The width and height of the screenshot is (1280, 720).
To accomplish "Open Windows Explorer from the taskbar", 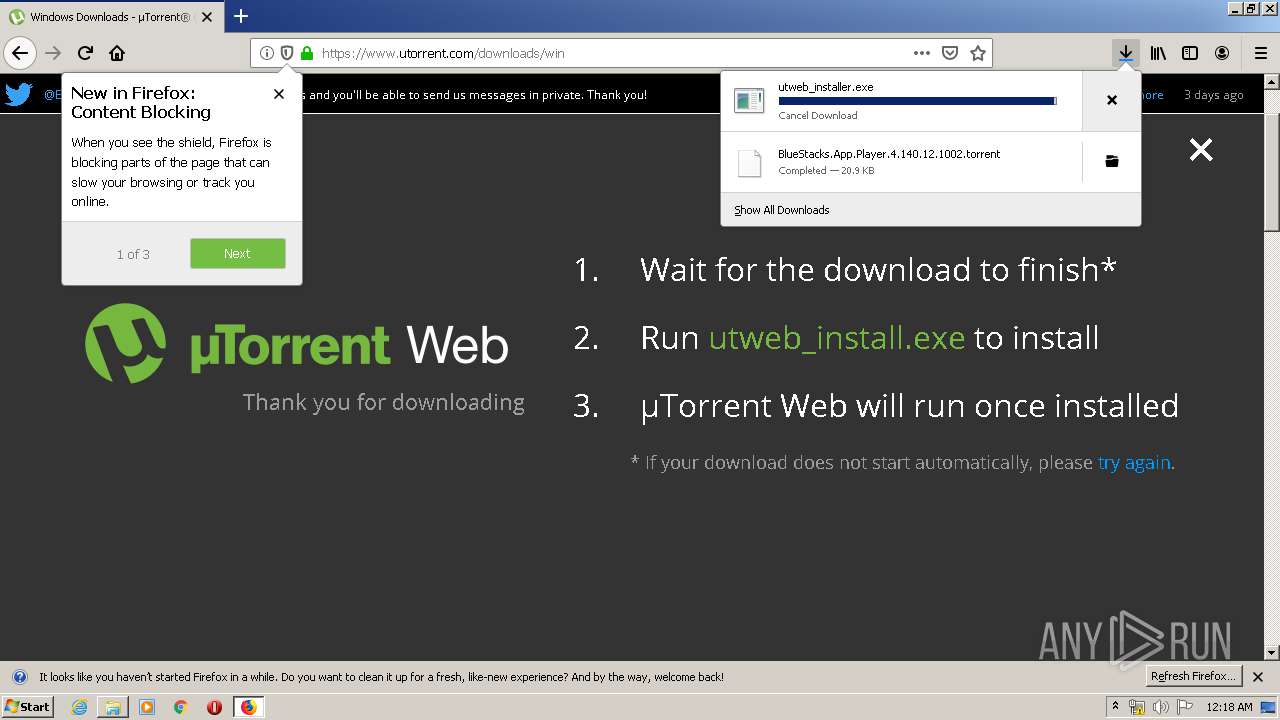I will [113, 707].
